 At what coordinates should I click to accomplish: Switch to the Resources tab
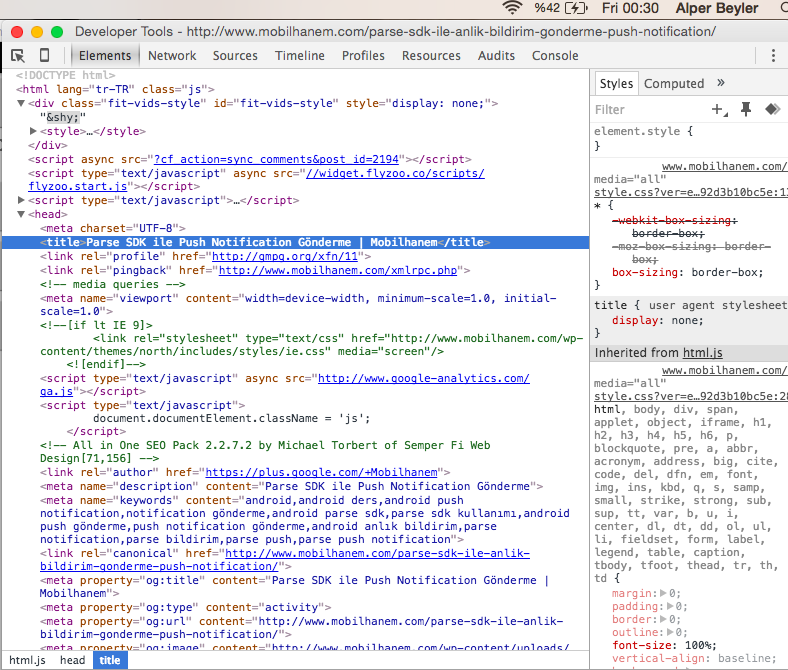coord(431,55)
